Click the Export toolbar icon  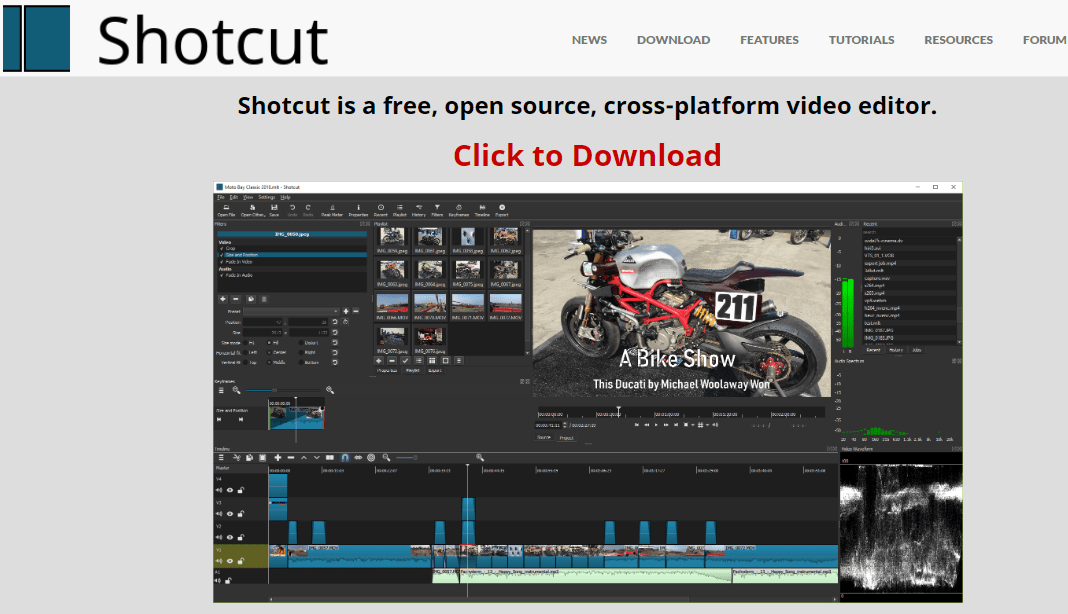pos(502,210)
